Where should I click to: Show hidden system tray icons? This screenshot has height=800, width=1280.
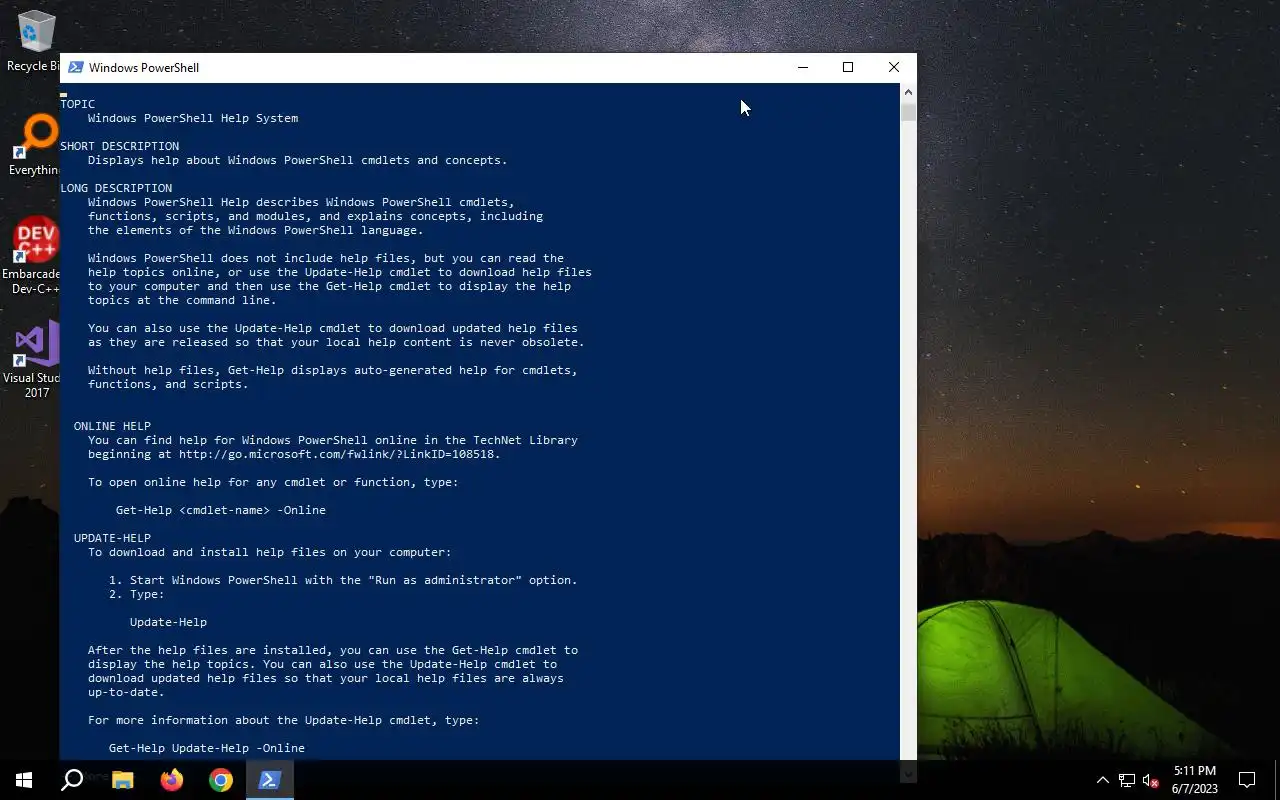pyautogui.click(x=1102, y=780)
